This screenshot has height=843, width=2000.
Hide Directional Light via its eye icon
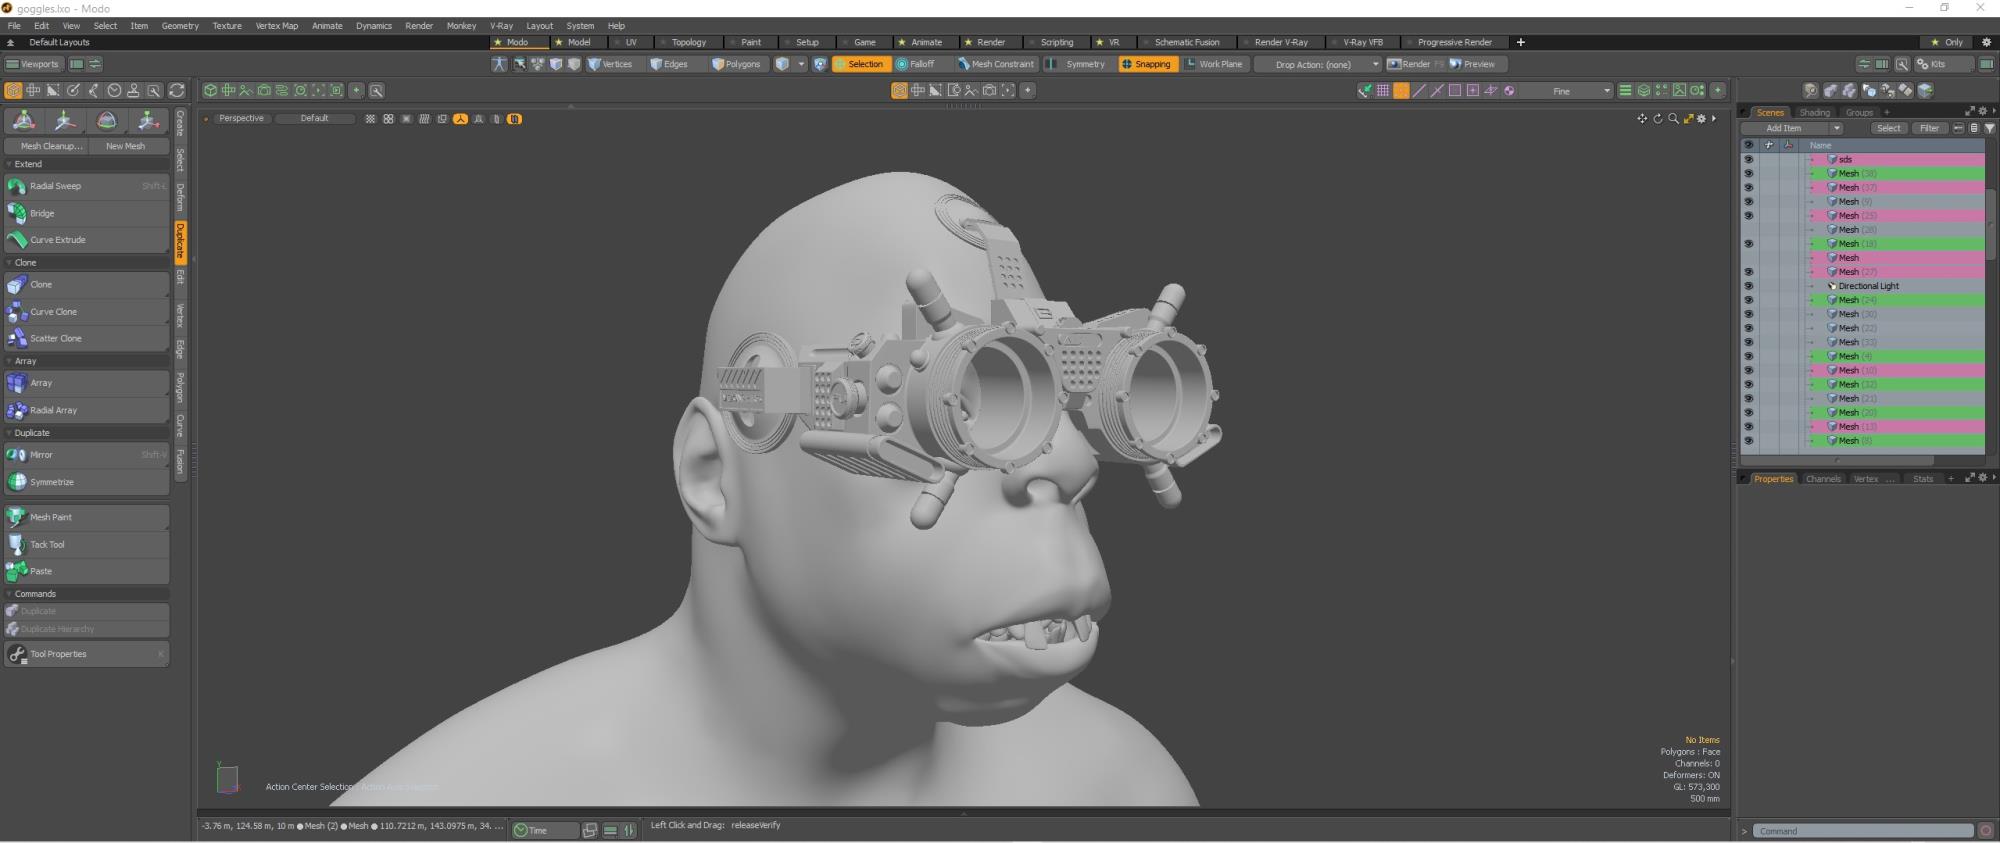coord(1748,286)
